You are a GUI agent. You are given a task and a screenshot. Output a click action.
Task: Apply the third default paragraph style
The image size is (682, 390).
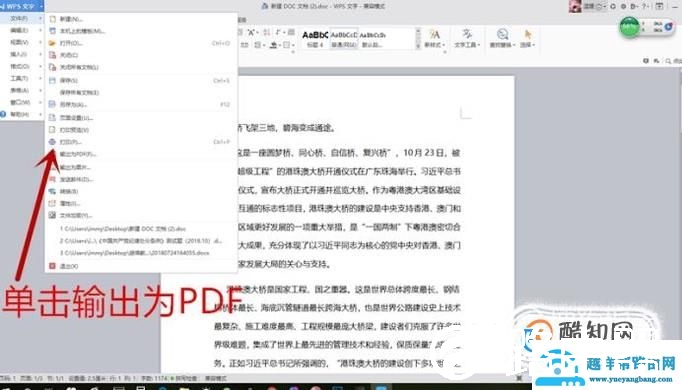(x=372, y=39)
